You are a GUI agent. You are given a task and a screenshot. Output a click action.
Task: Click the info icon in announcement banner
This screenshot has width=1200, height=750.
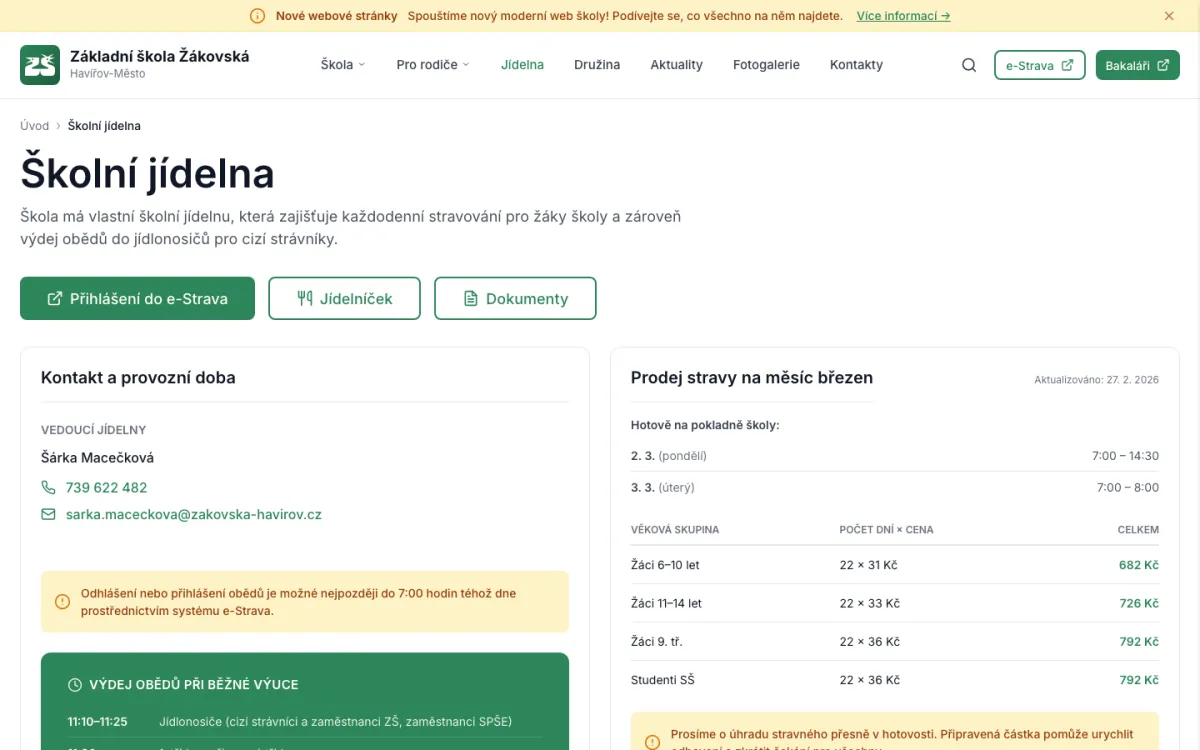[x=257, y=16]
